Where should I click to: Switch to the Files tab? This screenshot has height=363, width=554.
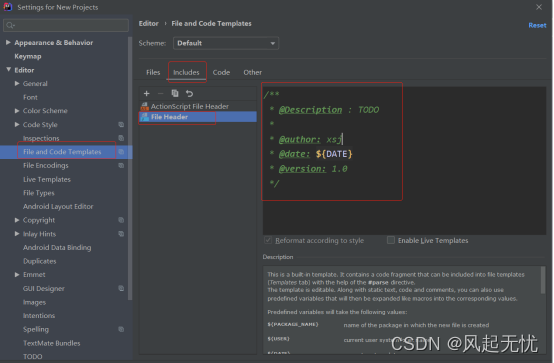pos(153,72)
